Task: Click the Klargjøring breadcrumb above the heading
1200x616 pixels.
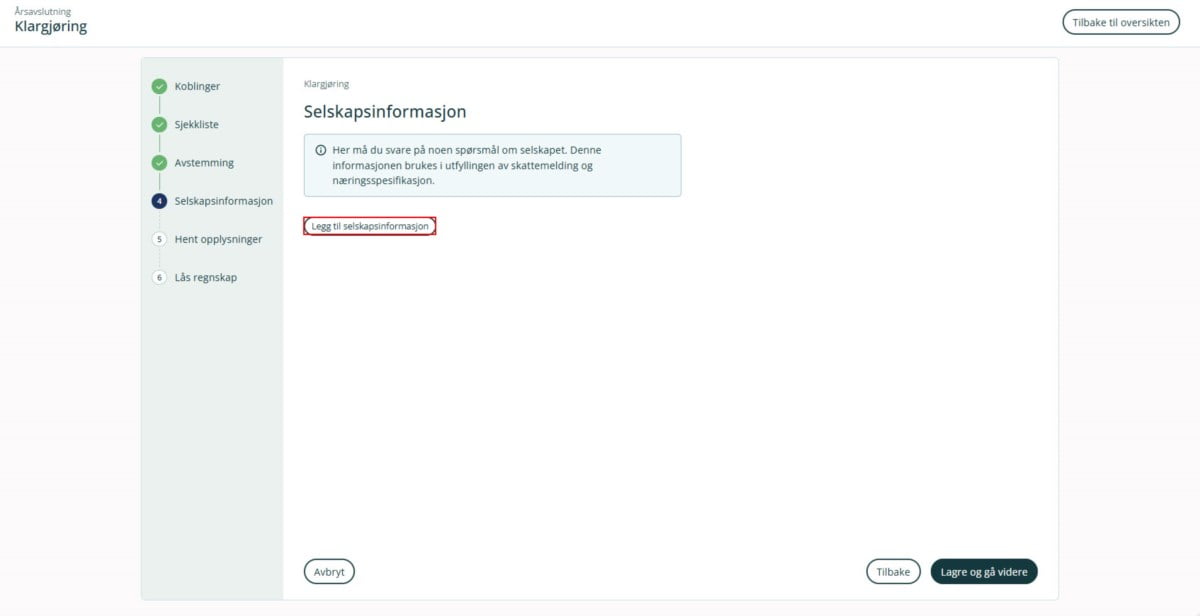Action: click(326, 84)
